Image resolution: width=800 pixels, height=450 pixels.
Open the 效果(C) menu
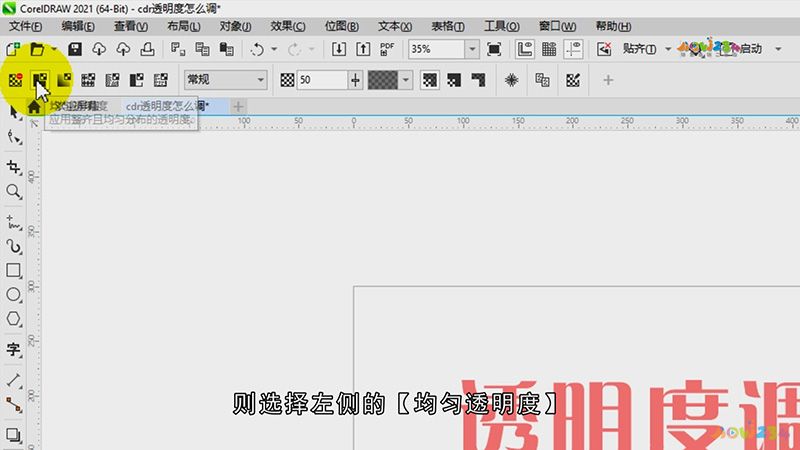288,26
